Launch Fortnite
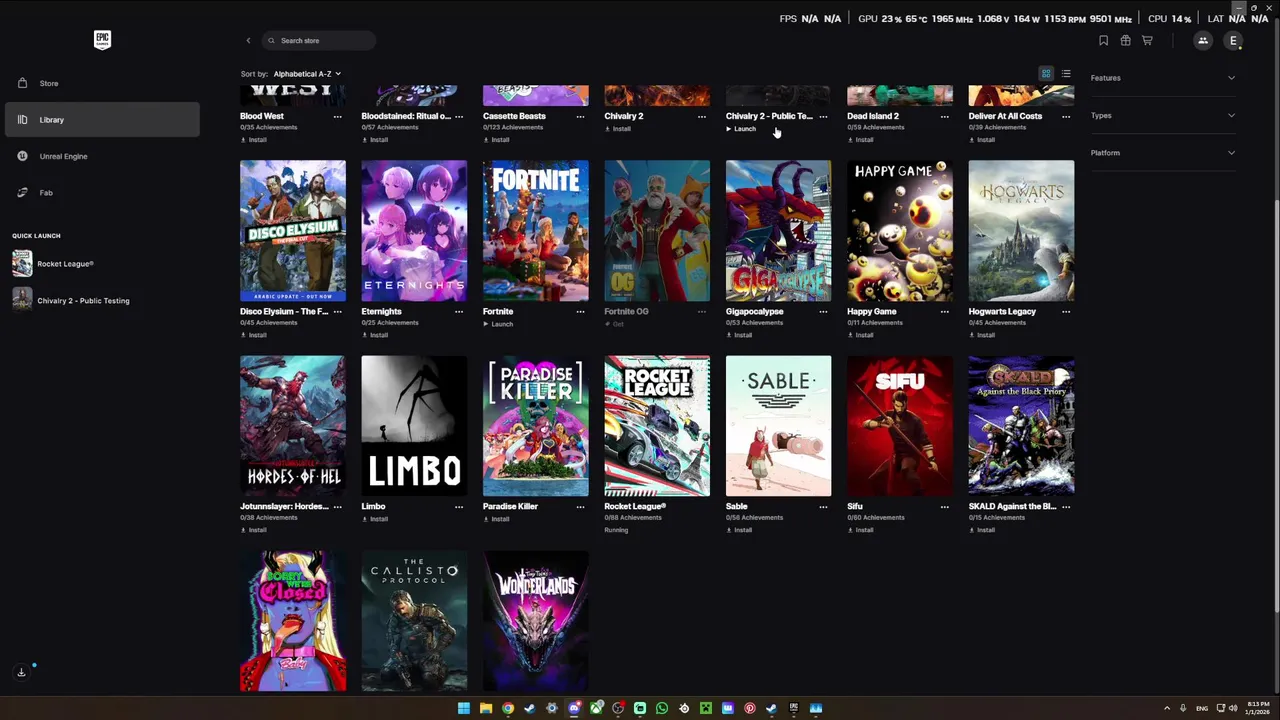1280x720 pixels. pos(498,324)
